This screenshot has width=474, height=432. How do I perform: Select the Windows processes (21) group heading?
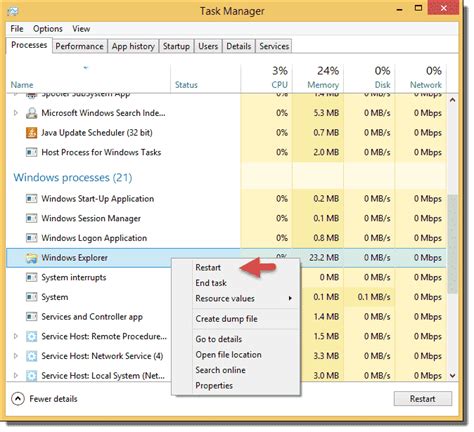click(73, 177)
